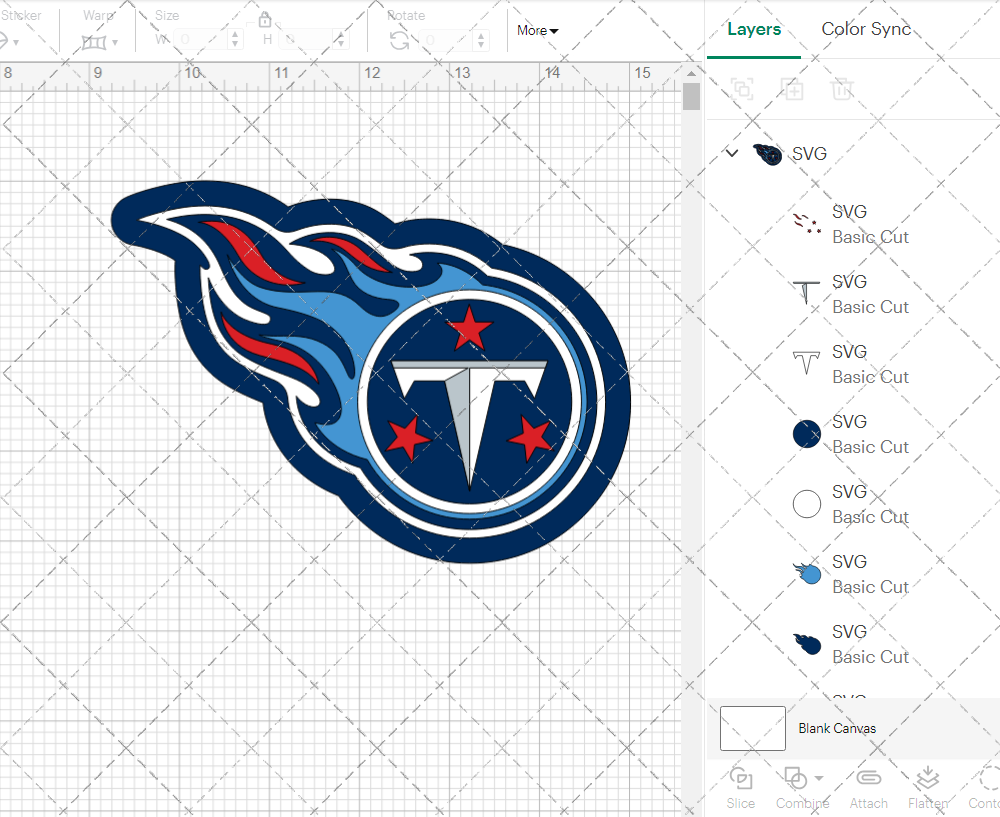This screenshot has height=817, width=1000.
Task: Click the height stepper arrows
Action: [341, 40]
